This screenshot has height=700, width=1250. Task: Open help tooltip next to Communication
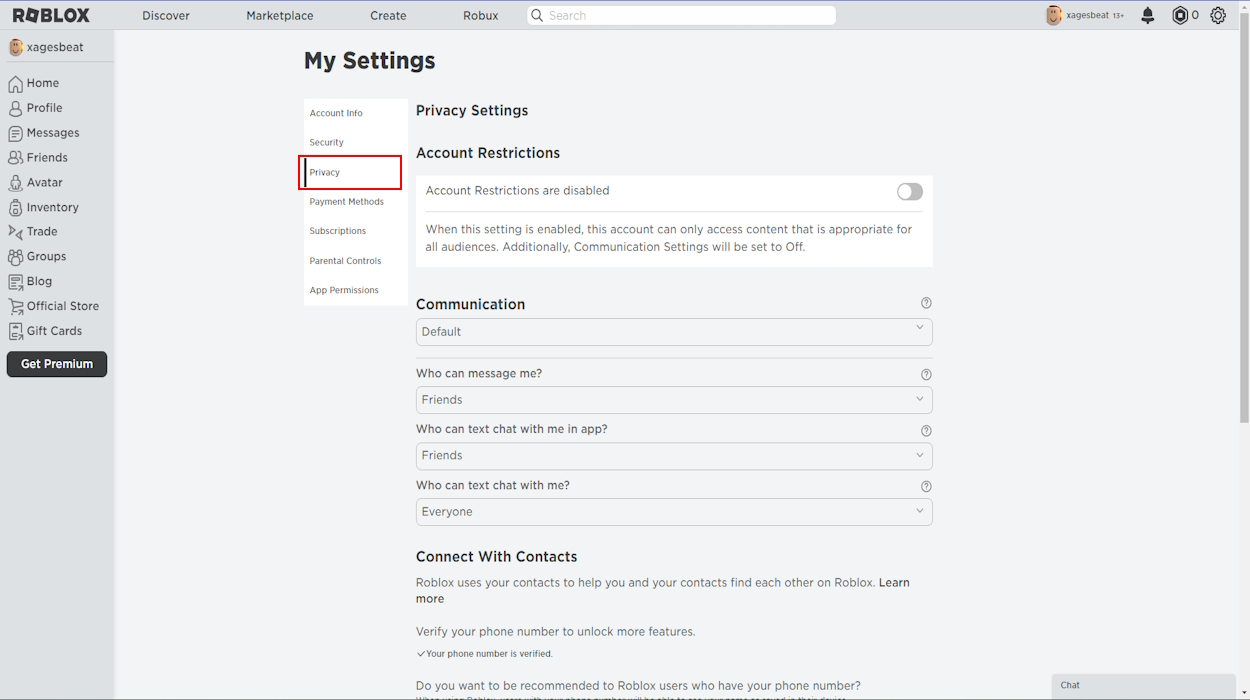click(x=925, y=302)
